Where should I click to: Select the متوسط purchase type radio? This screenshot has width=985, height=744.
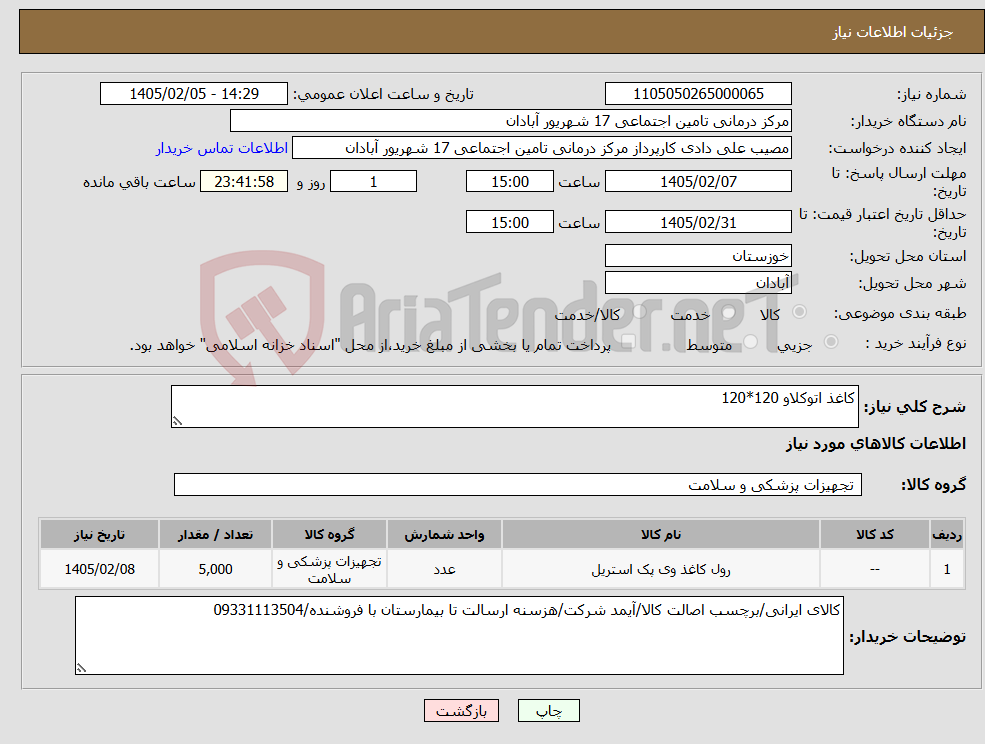click(x=750, y=341)
